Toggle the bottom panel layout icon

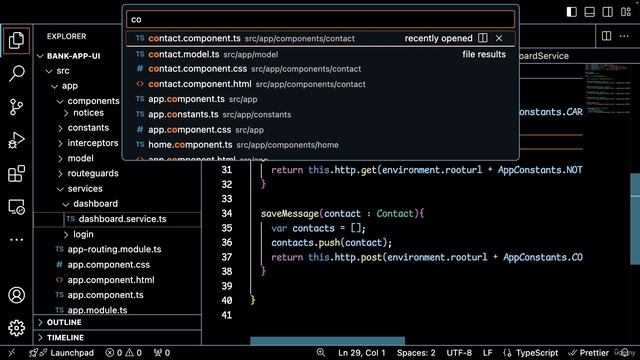[x=589, y=12]
